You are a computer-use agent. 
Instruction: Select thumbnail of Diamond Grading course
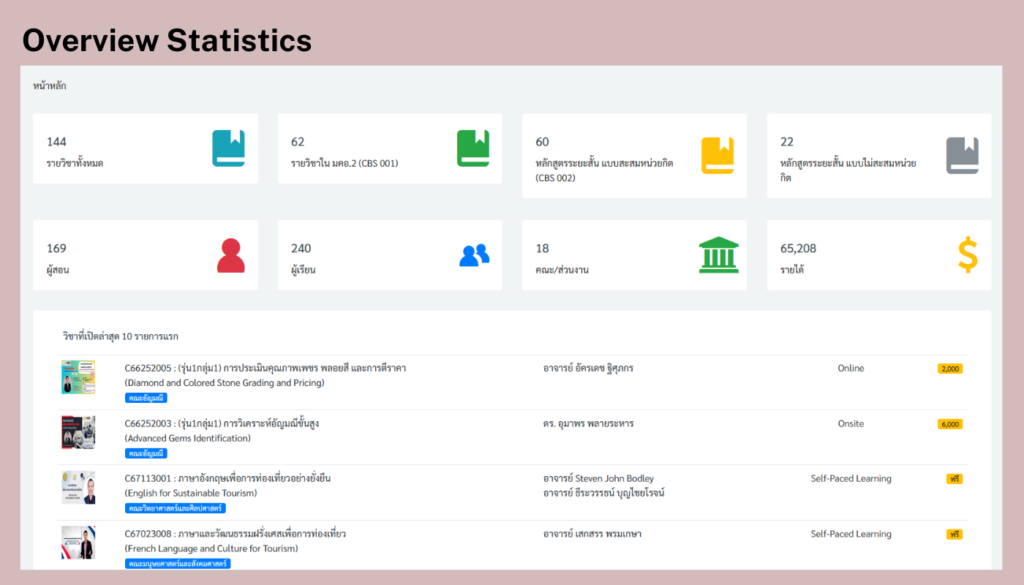78,377
